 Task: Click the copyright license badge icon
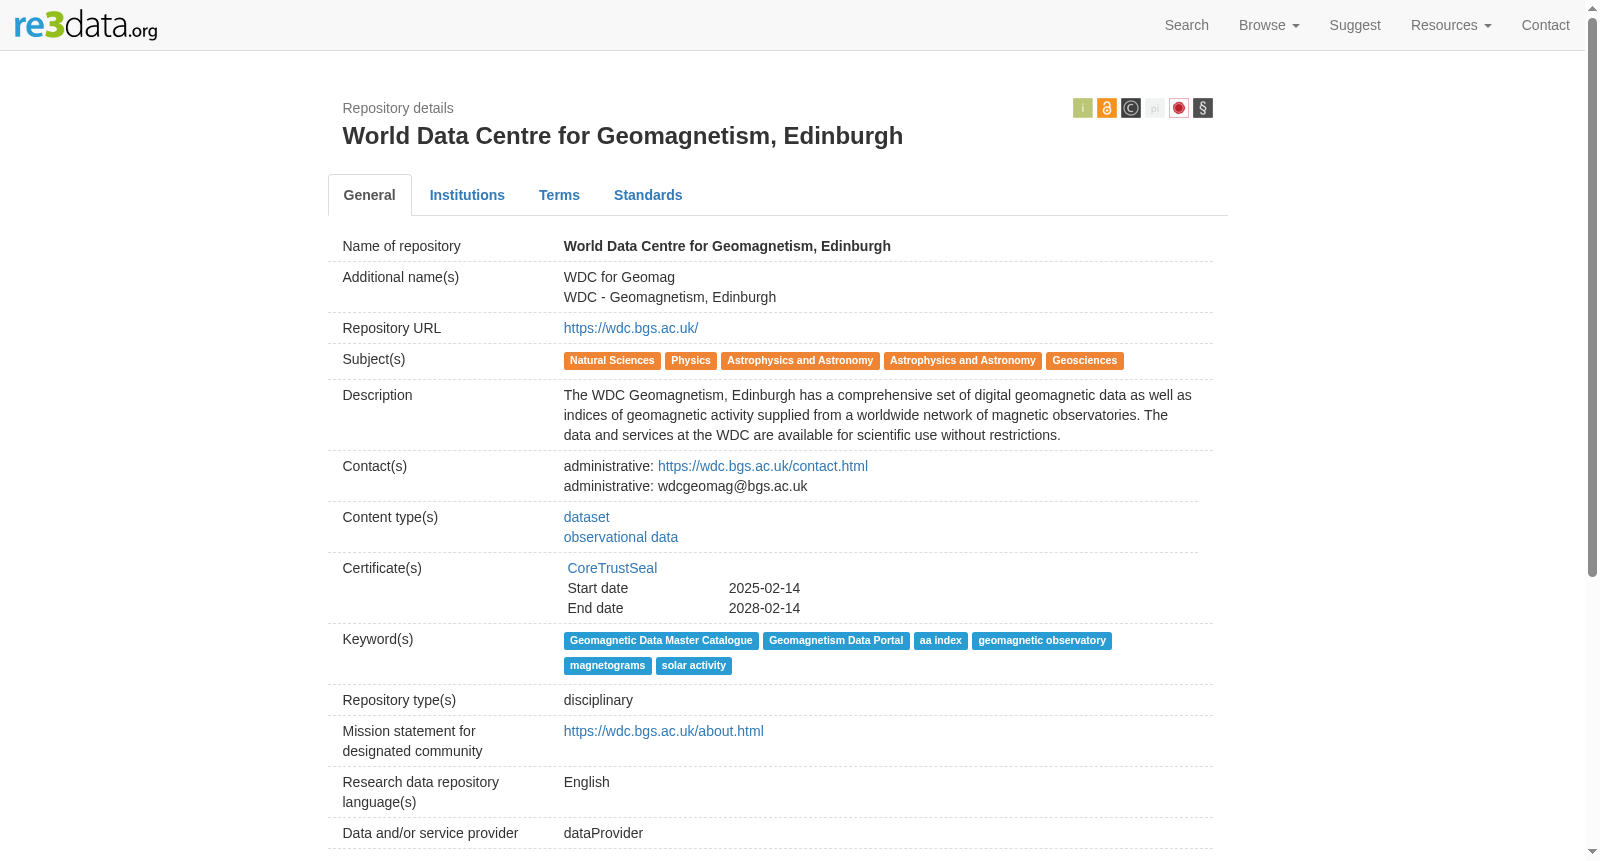pyautogui.click(x=1130, y=108)
